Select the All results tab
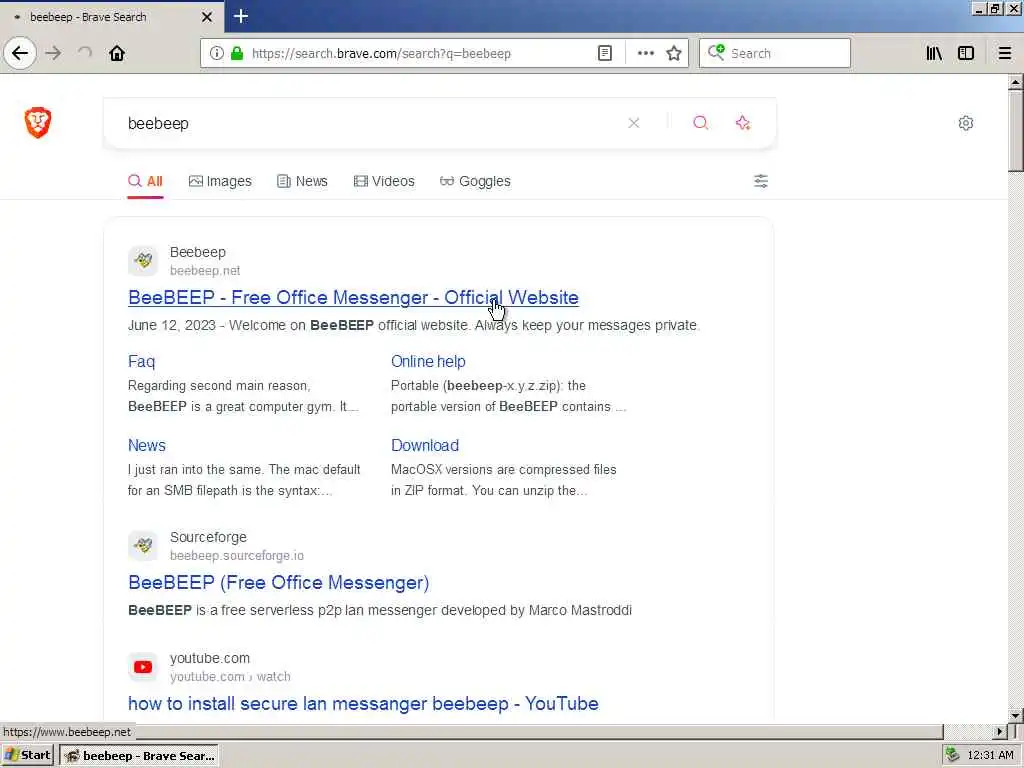The width and height of the screenshot is (1024, 768). point(145,181)
